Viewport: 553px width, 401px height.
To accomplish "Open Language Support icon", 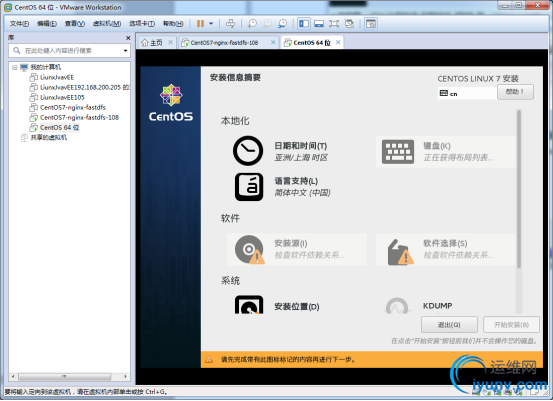I will pos(249,187).
